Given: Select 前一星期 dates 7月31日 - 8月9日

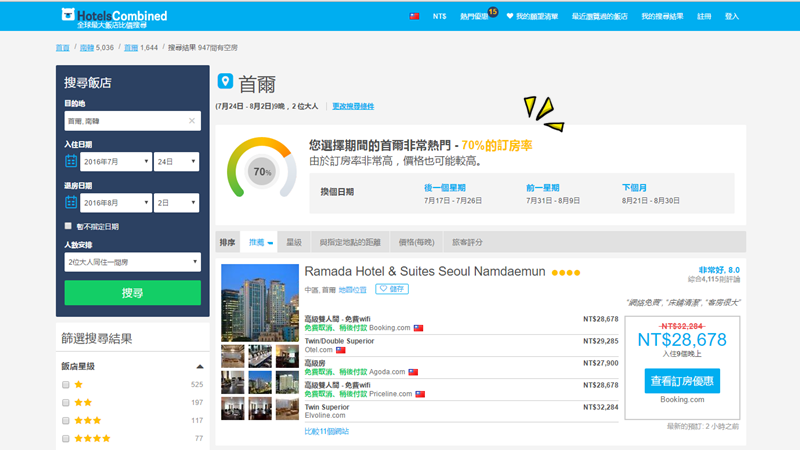Looking at the screenshot, I should [553, 194].
